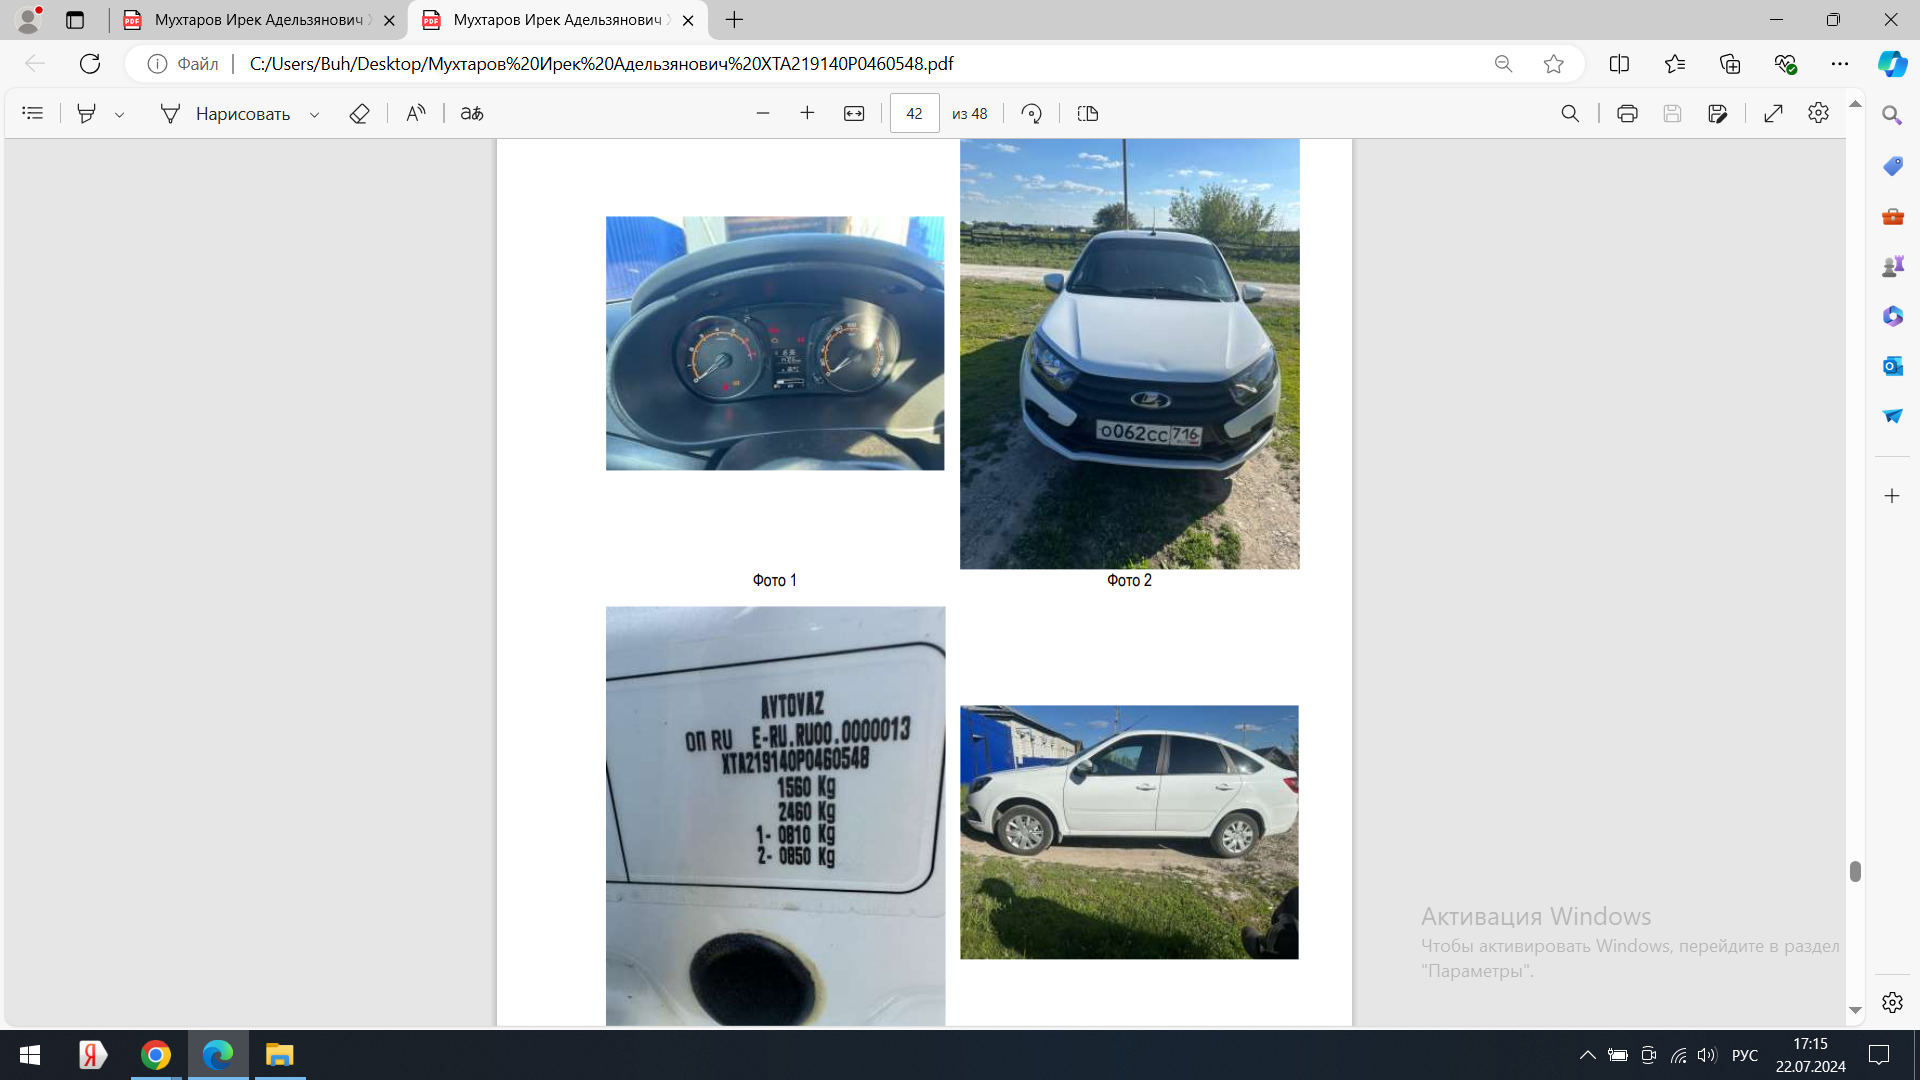Open PDF viewer settings gear

coord(1818,113)
